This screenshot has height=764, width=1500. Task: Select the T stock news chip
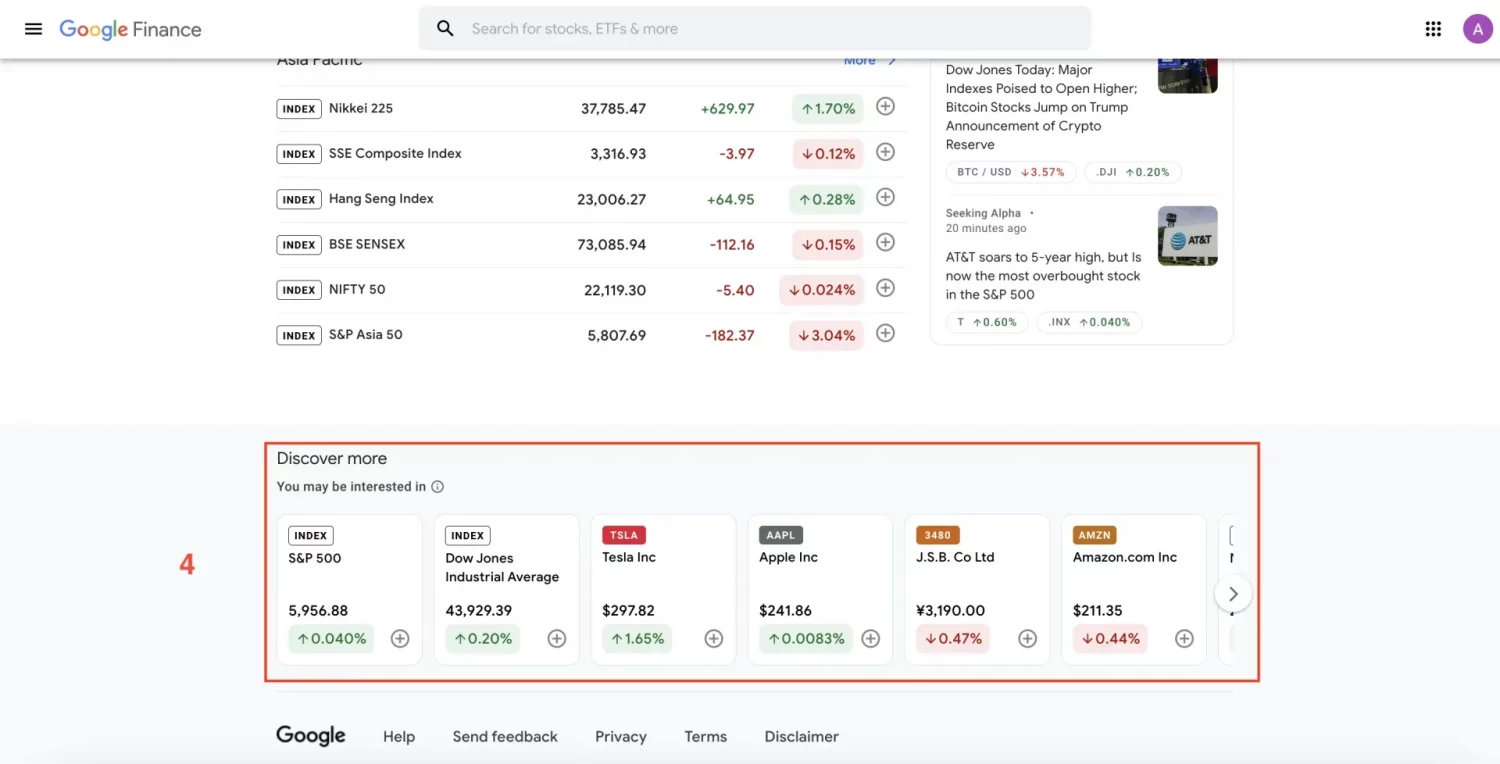(x=987, y=322)
